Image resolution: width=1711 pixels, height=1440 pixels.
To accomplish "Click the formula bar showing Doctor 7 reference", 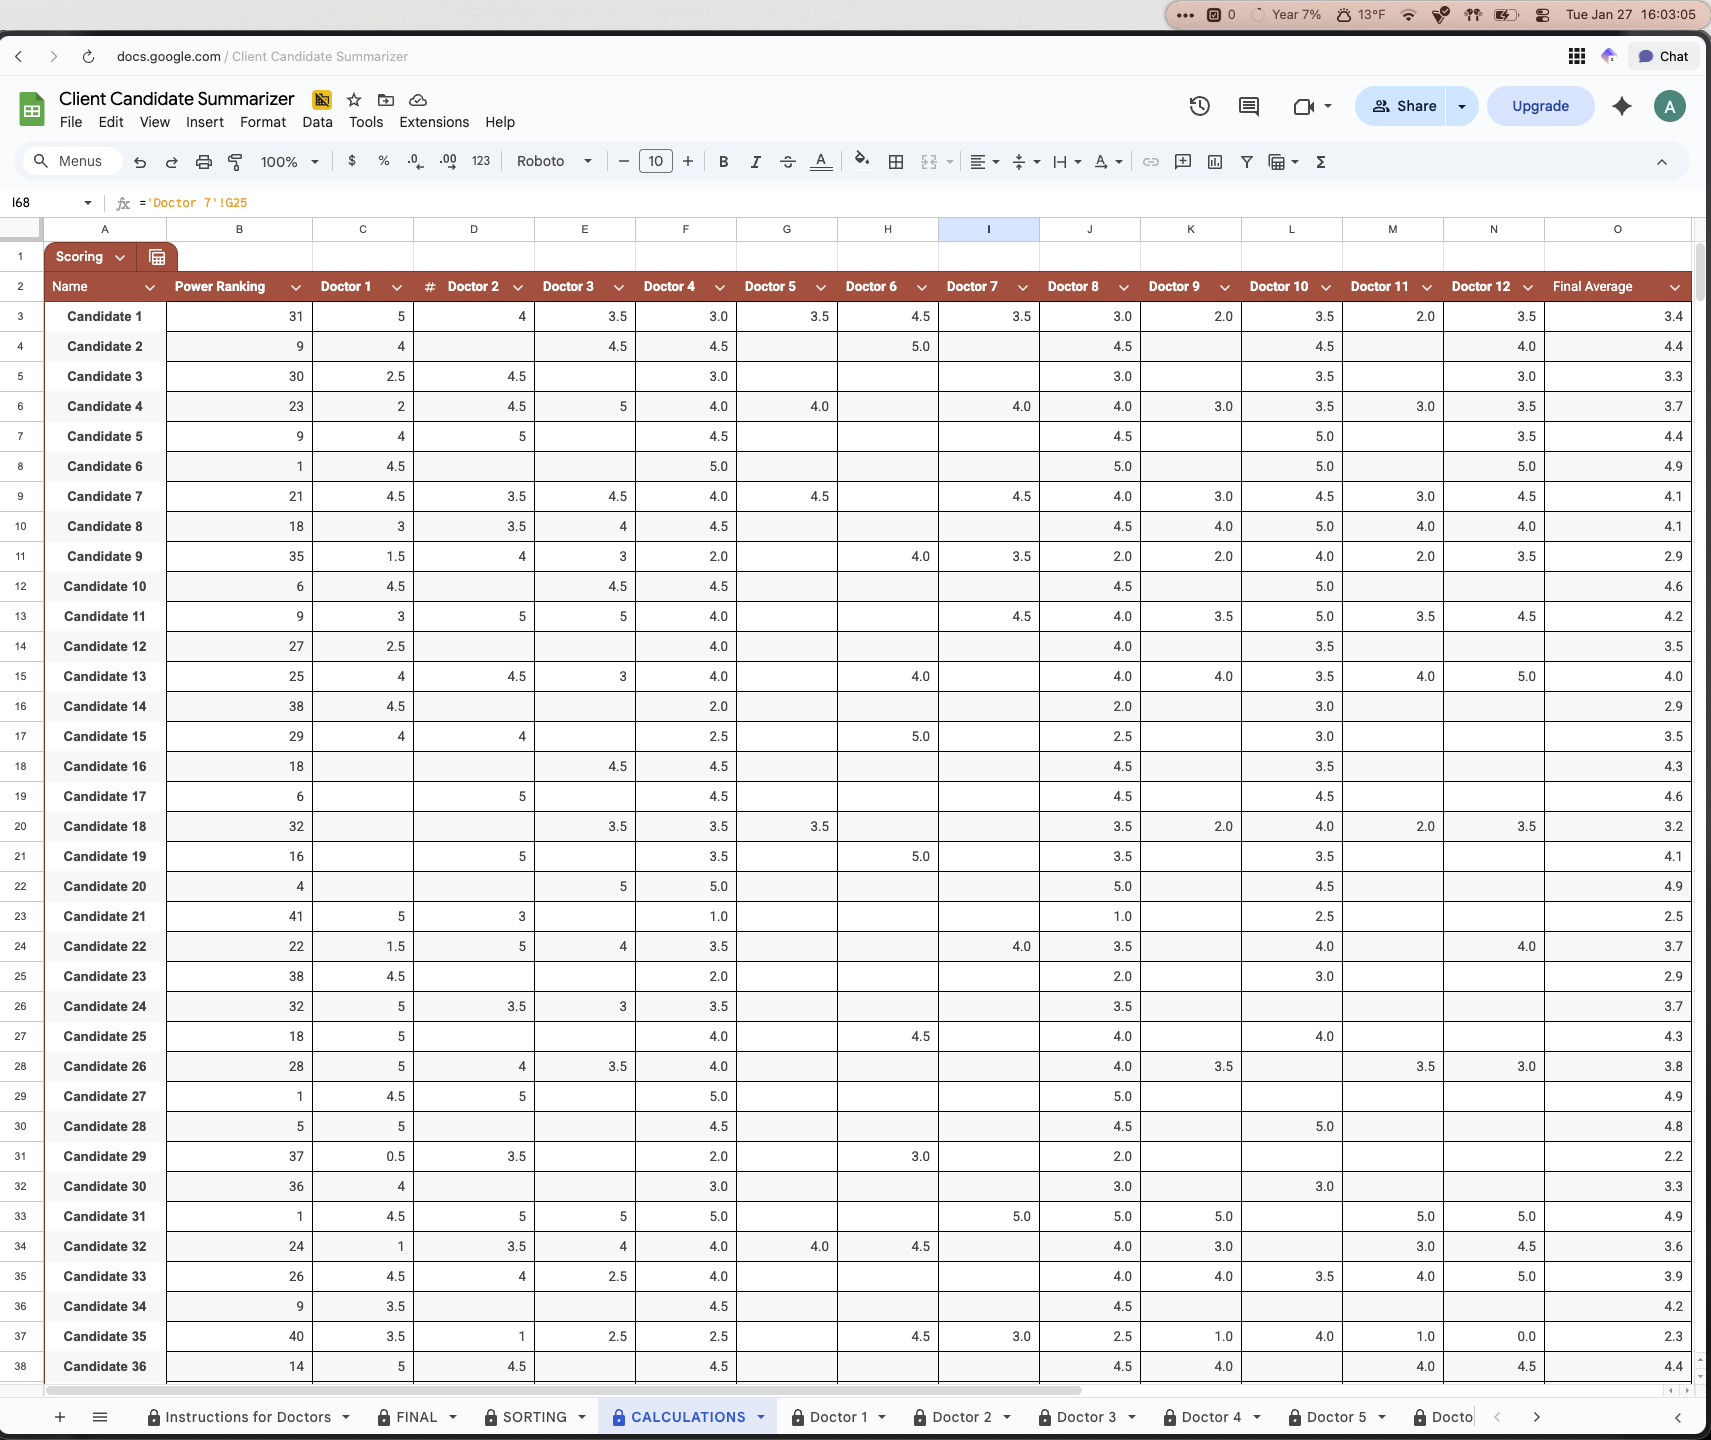I will (x=196, y=203).
